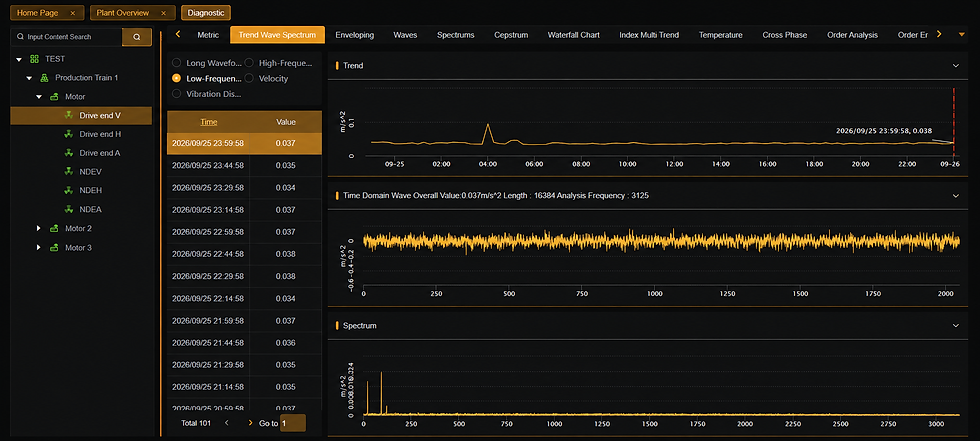The height and width of the screenshot is (441, 980).
Task: Switch to the Home Page tab
Action: point(38,12)
